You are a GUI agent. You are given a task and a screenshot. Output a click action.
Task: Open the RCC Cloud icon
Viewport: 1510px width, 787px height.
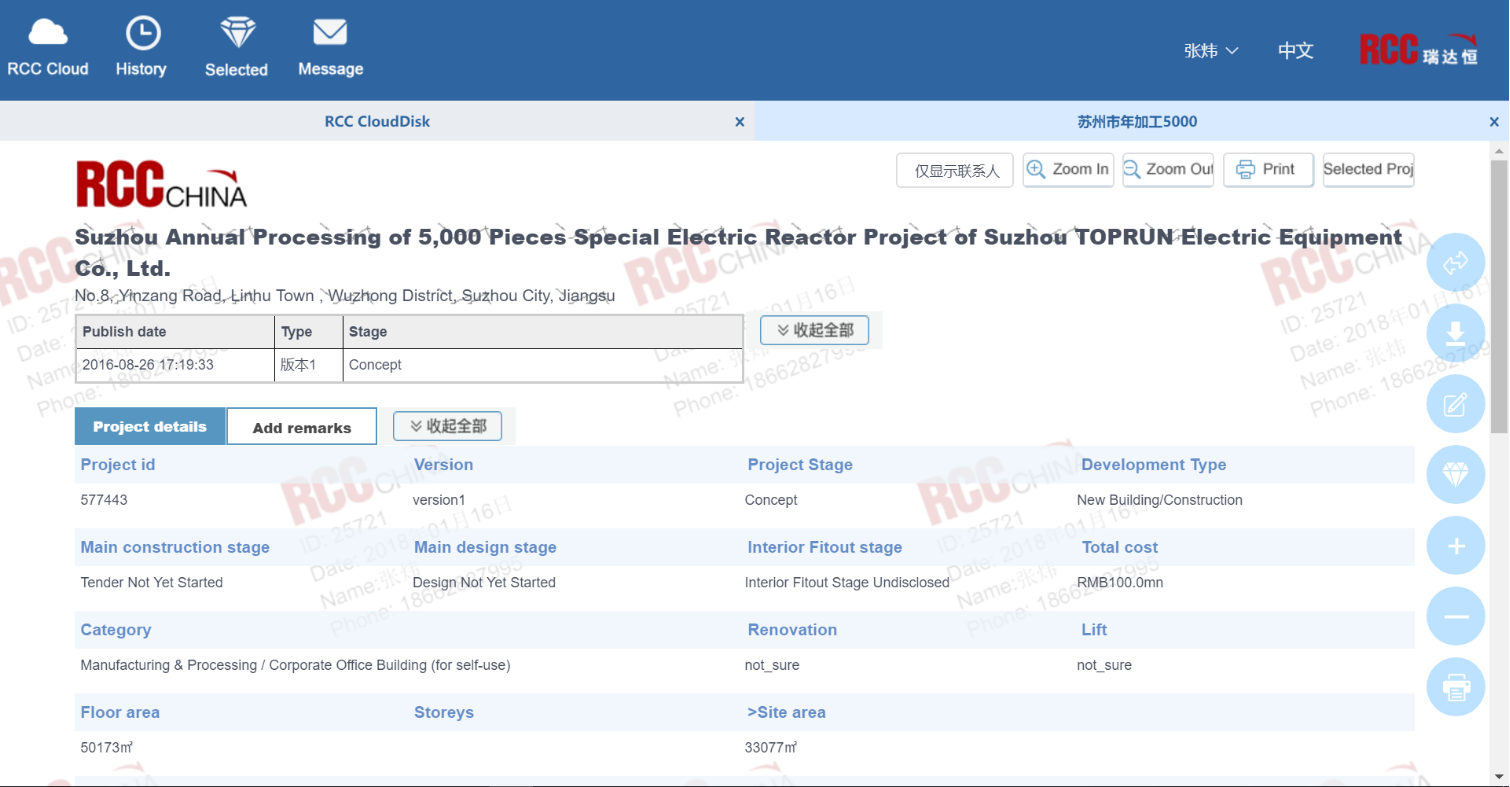coord(48,34)
